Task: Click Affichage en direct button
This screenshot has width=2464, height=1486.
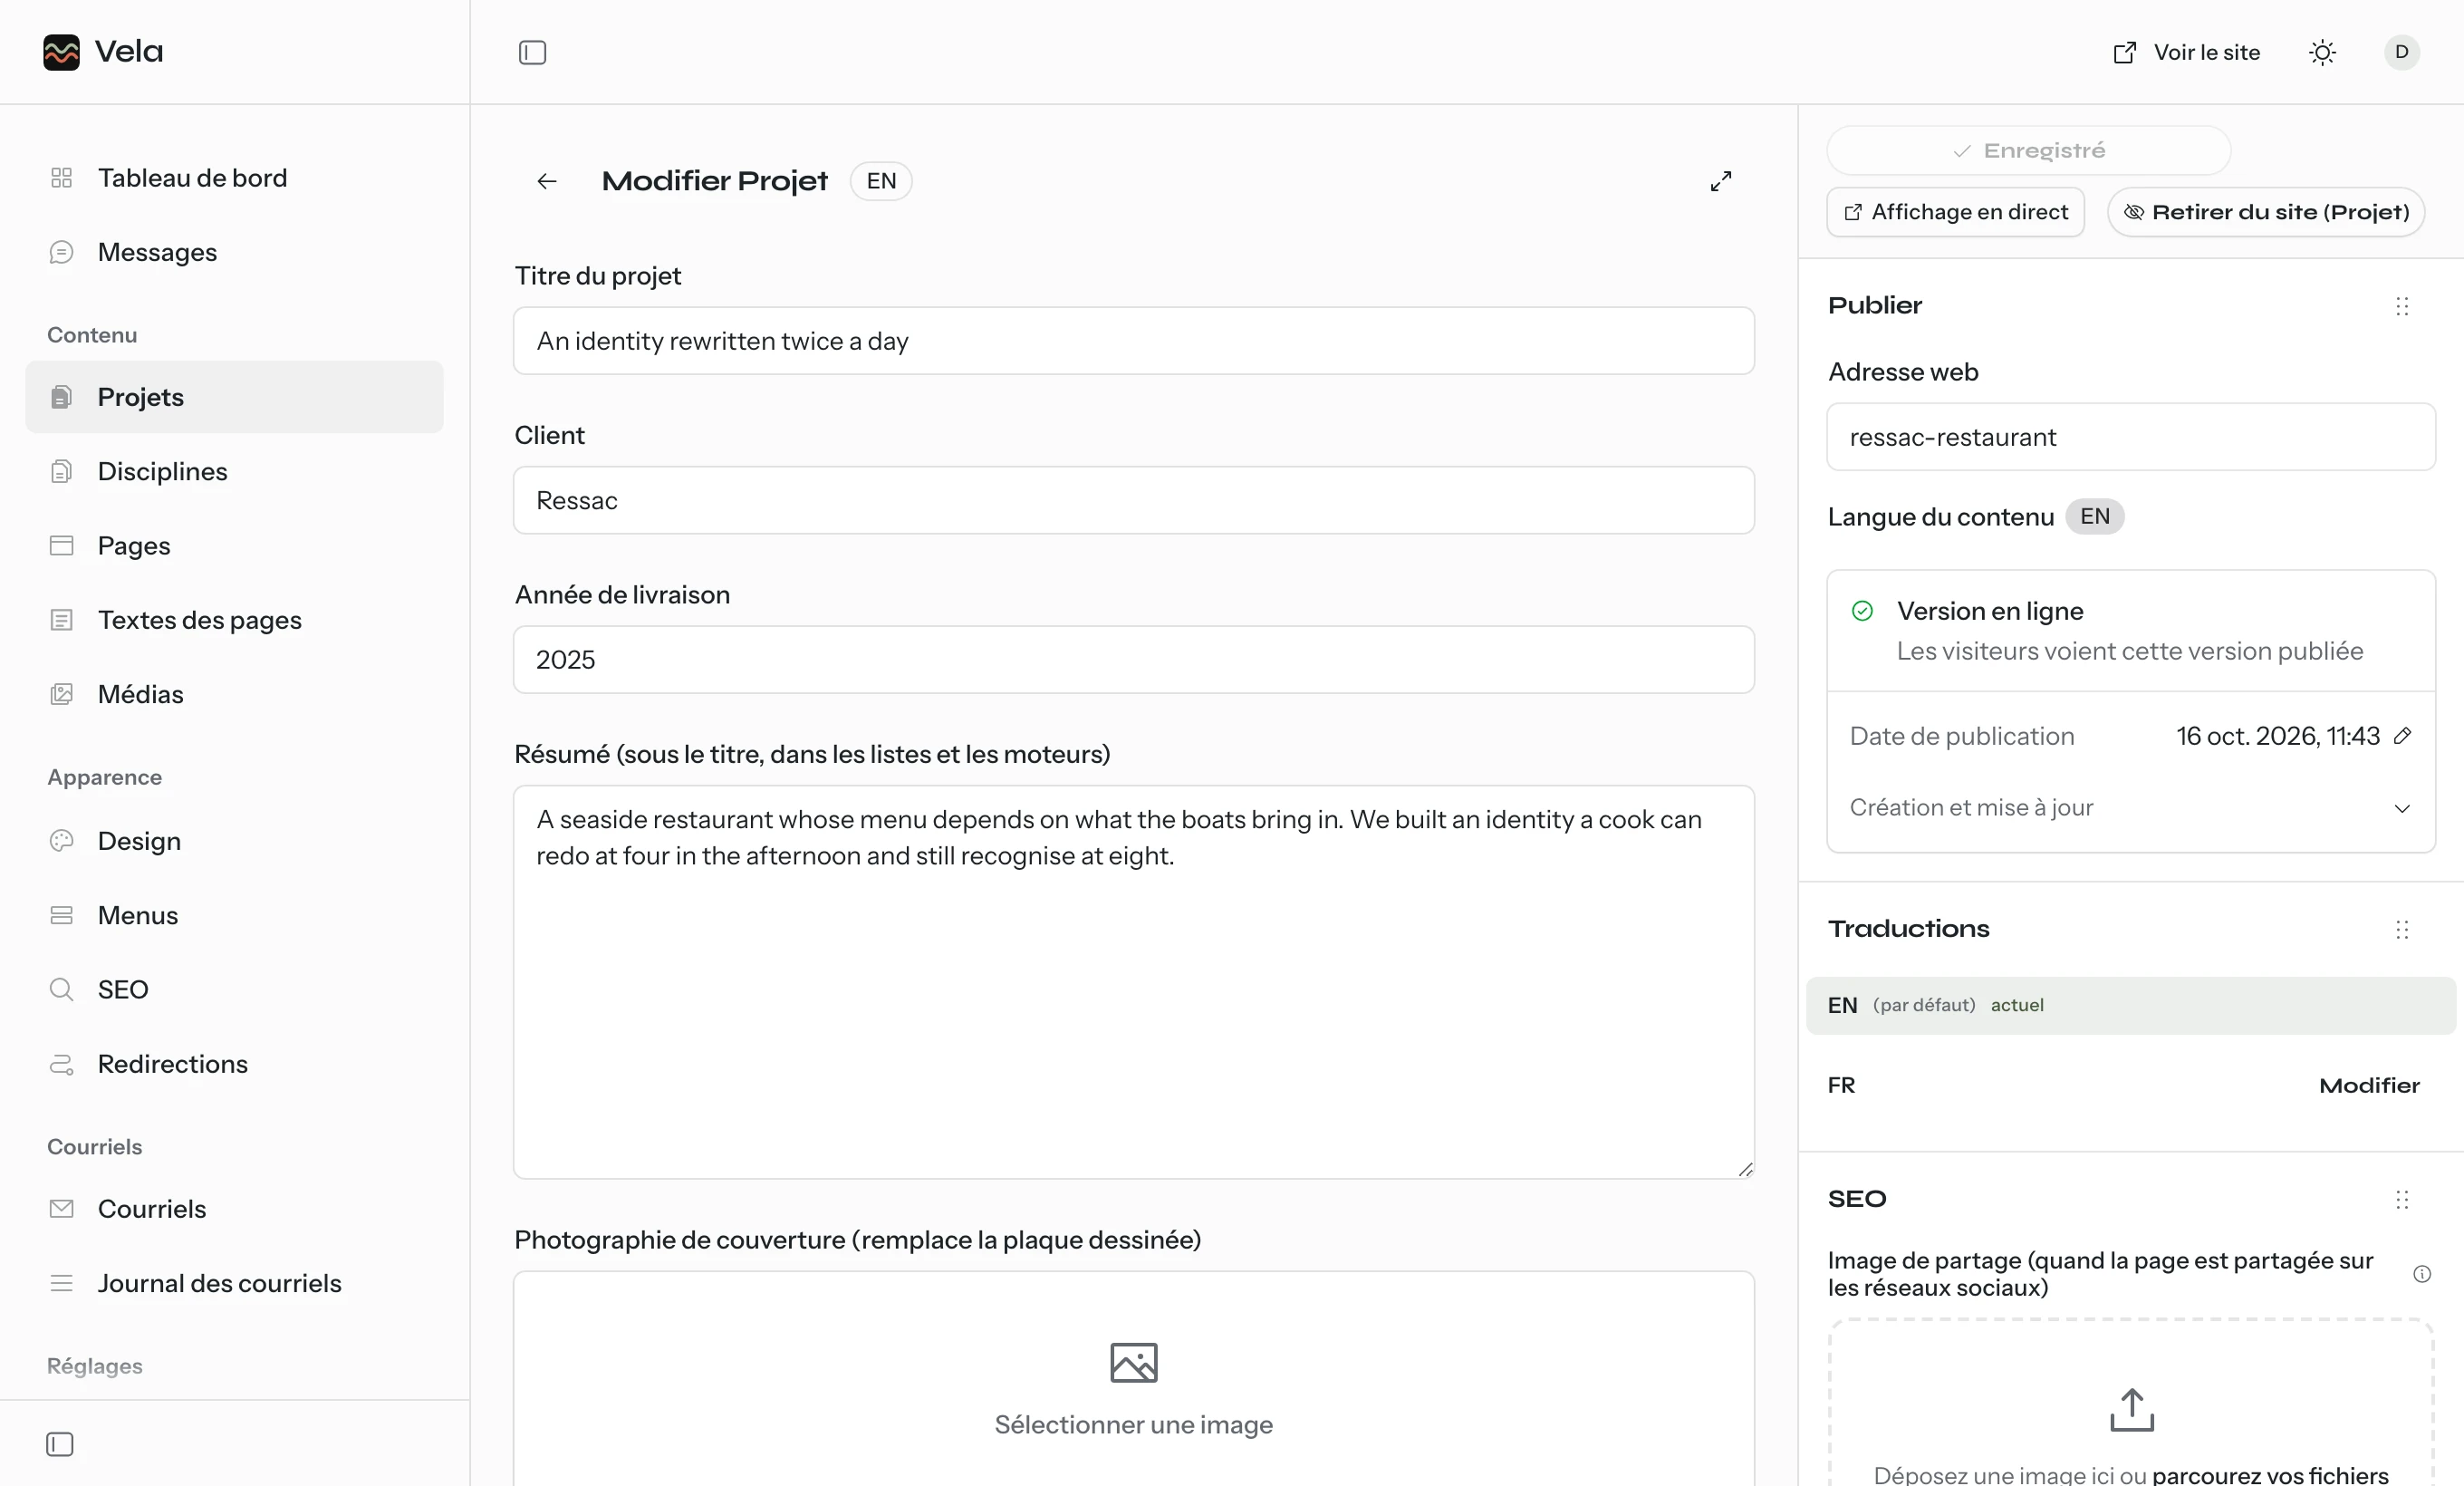Action: 1955,212
